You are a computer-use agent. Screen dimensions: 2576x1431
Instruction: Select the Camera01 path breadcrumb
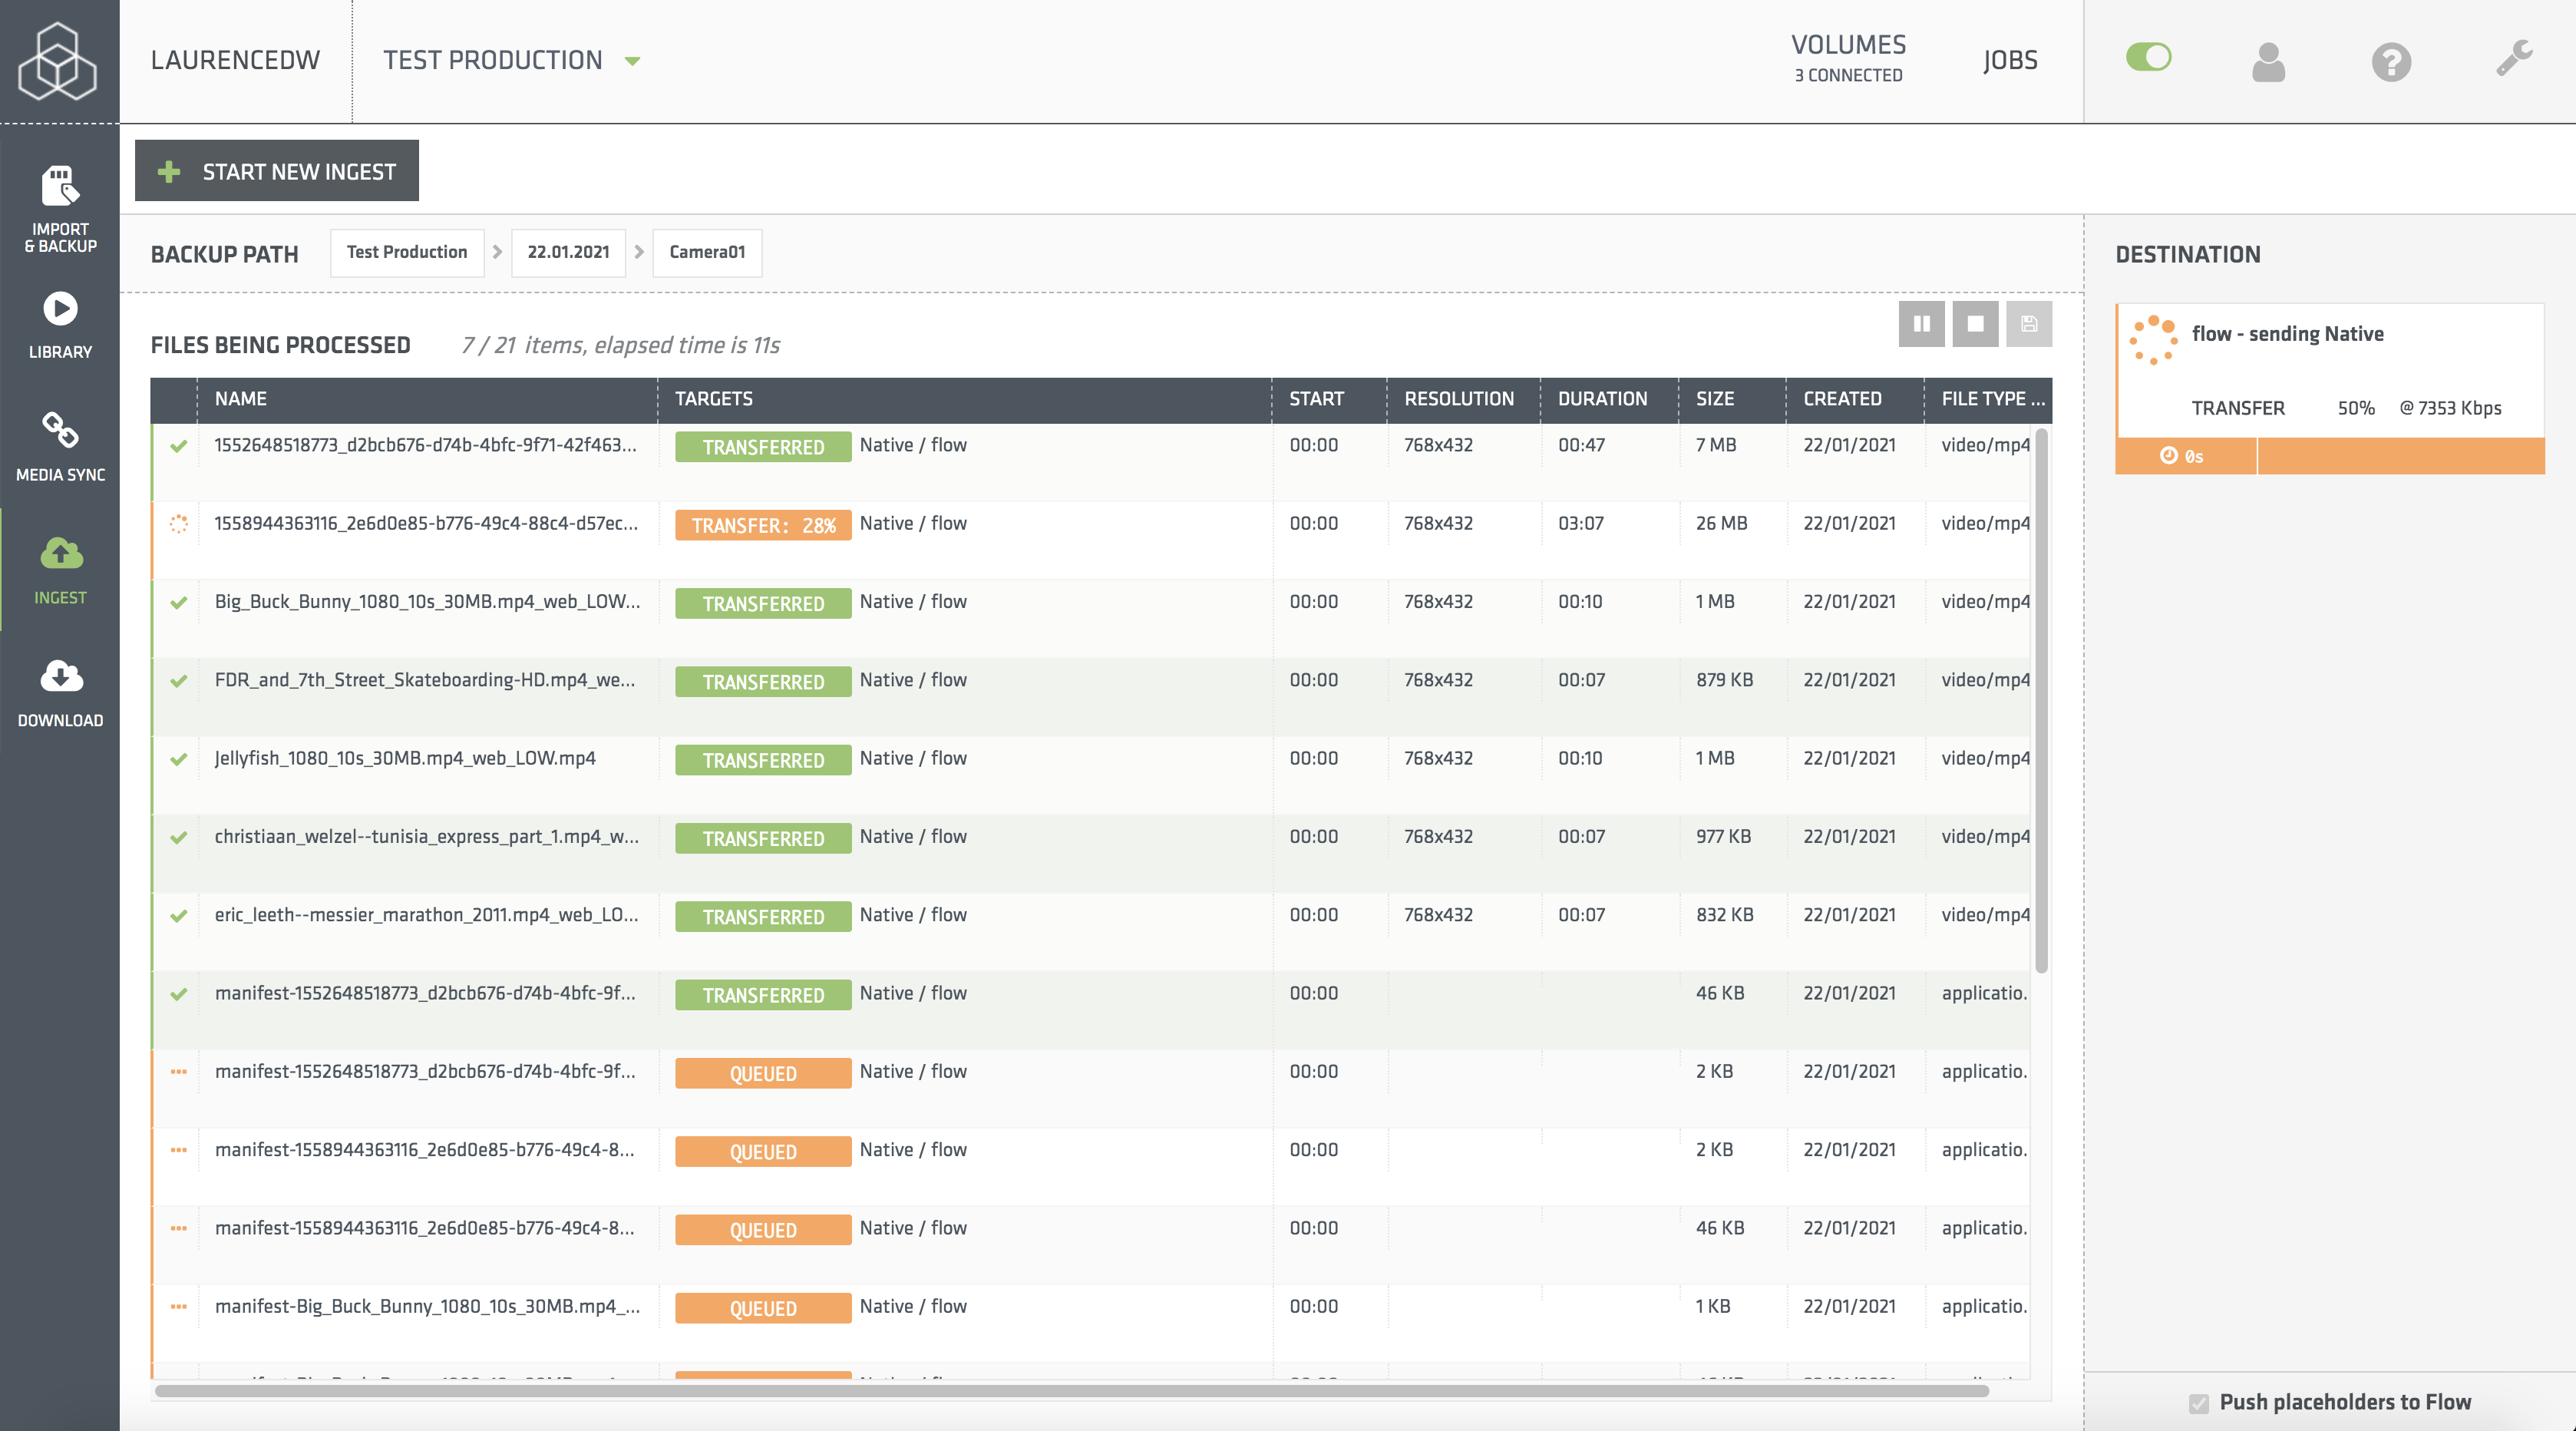pyautogui.click(x=707, y=252)
